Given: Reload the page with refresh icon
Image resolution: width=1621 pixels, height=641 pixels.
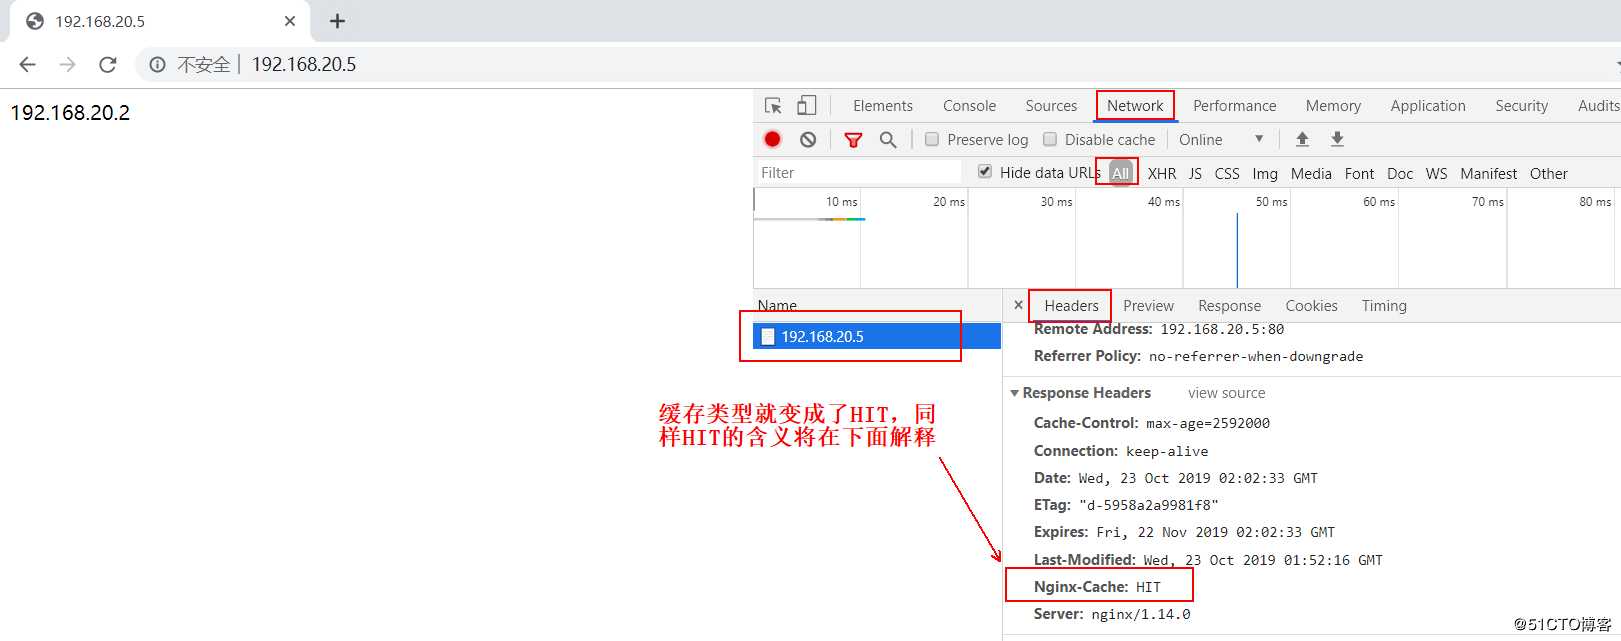Looking at the screenshot, I should (108, 64).
